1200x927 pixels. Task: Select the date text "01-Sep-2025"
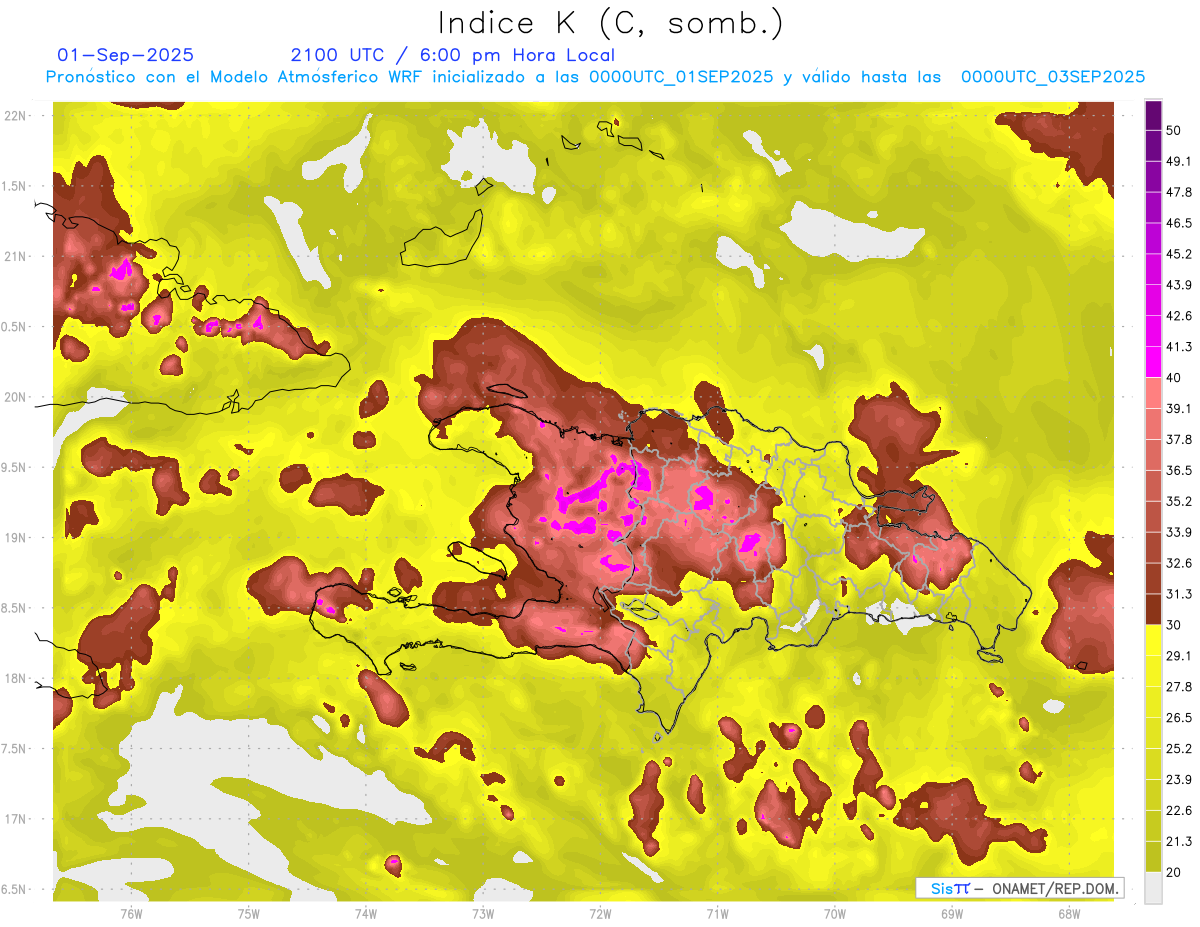coord(126,55)
